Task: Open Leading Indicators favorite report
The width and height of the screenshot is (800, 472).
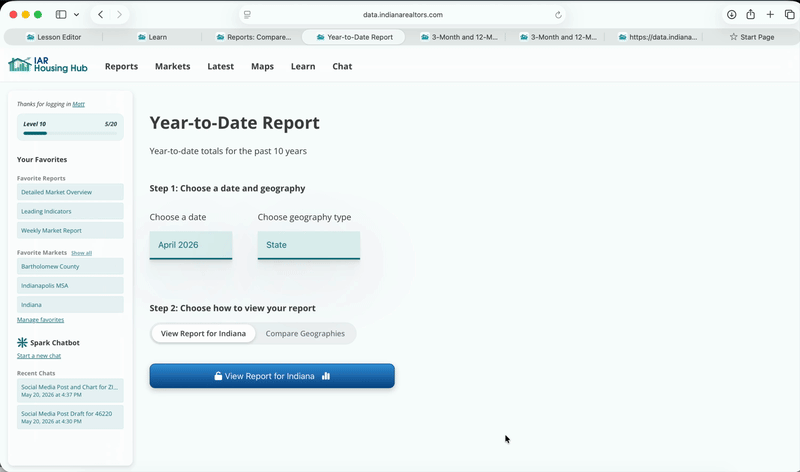Action: tap(70, 211)
